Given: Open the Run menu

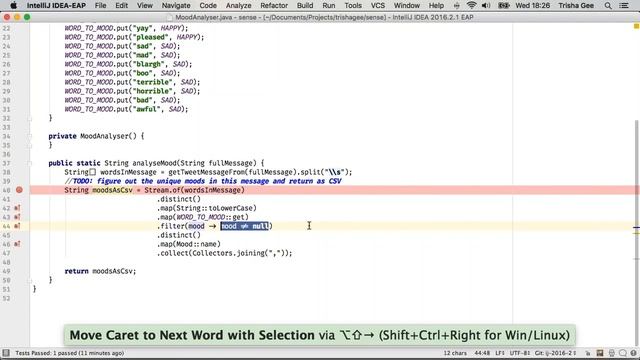Looking at the screenshot, I should pyautogui.click(x=329, y=5).
